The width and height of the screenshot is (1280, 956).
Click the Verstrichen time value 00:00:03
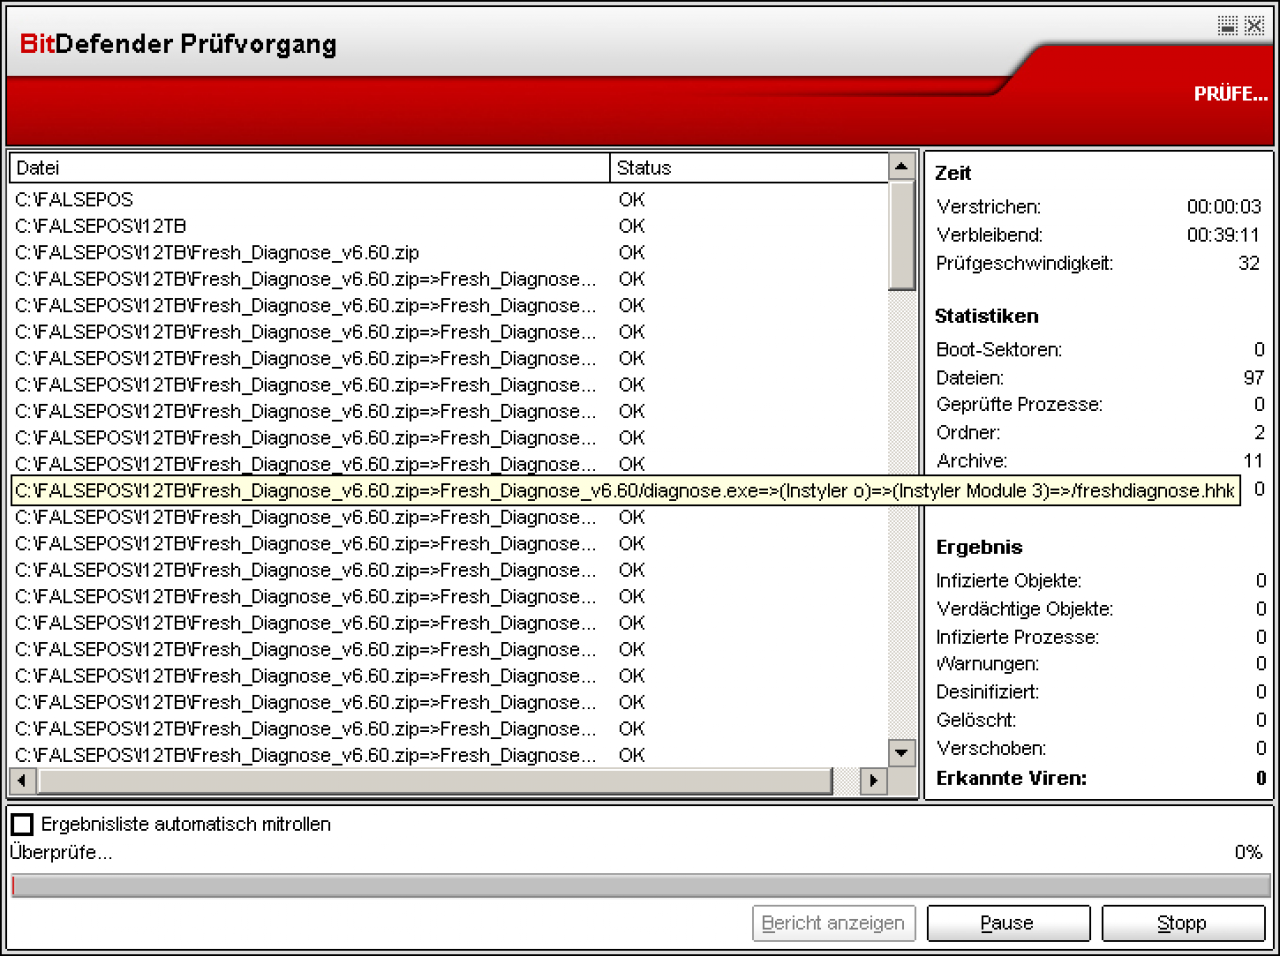pyautogui.click(x=1224, y=207)
